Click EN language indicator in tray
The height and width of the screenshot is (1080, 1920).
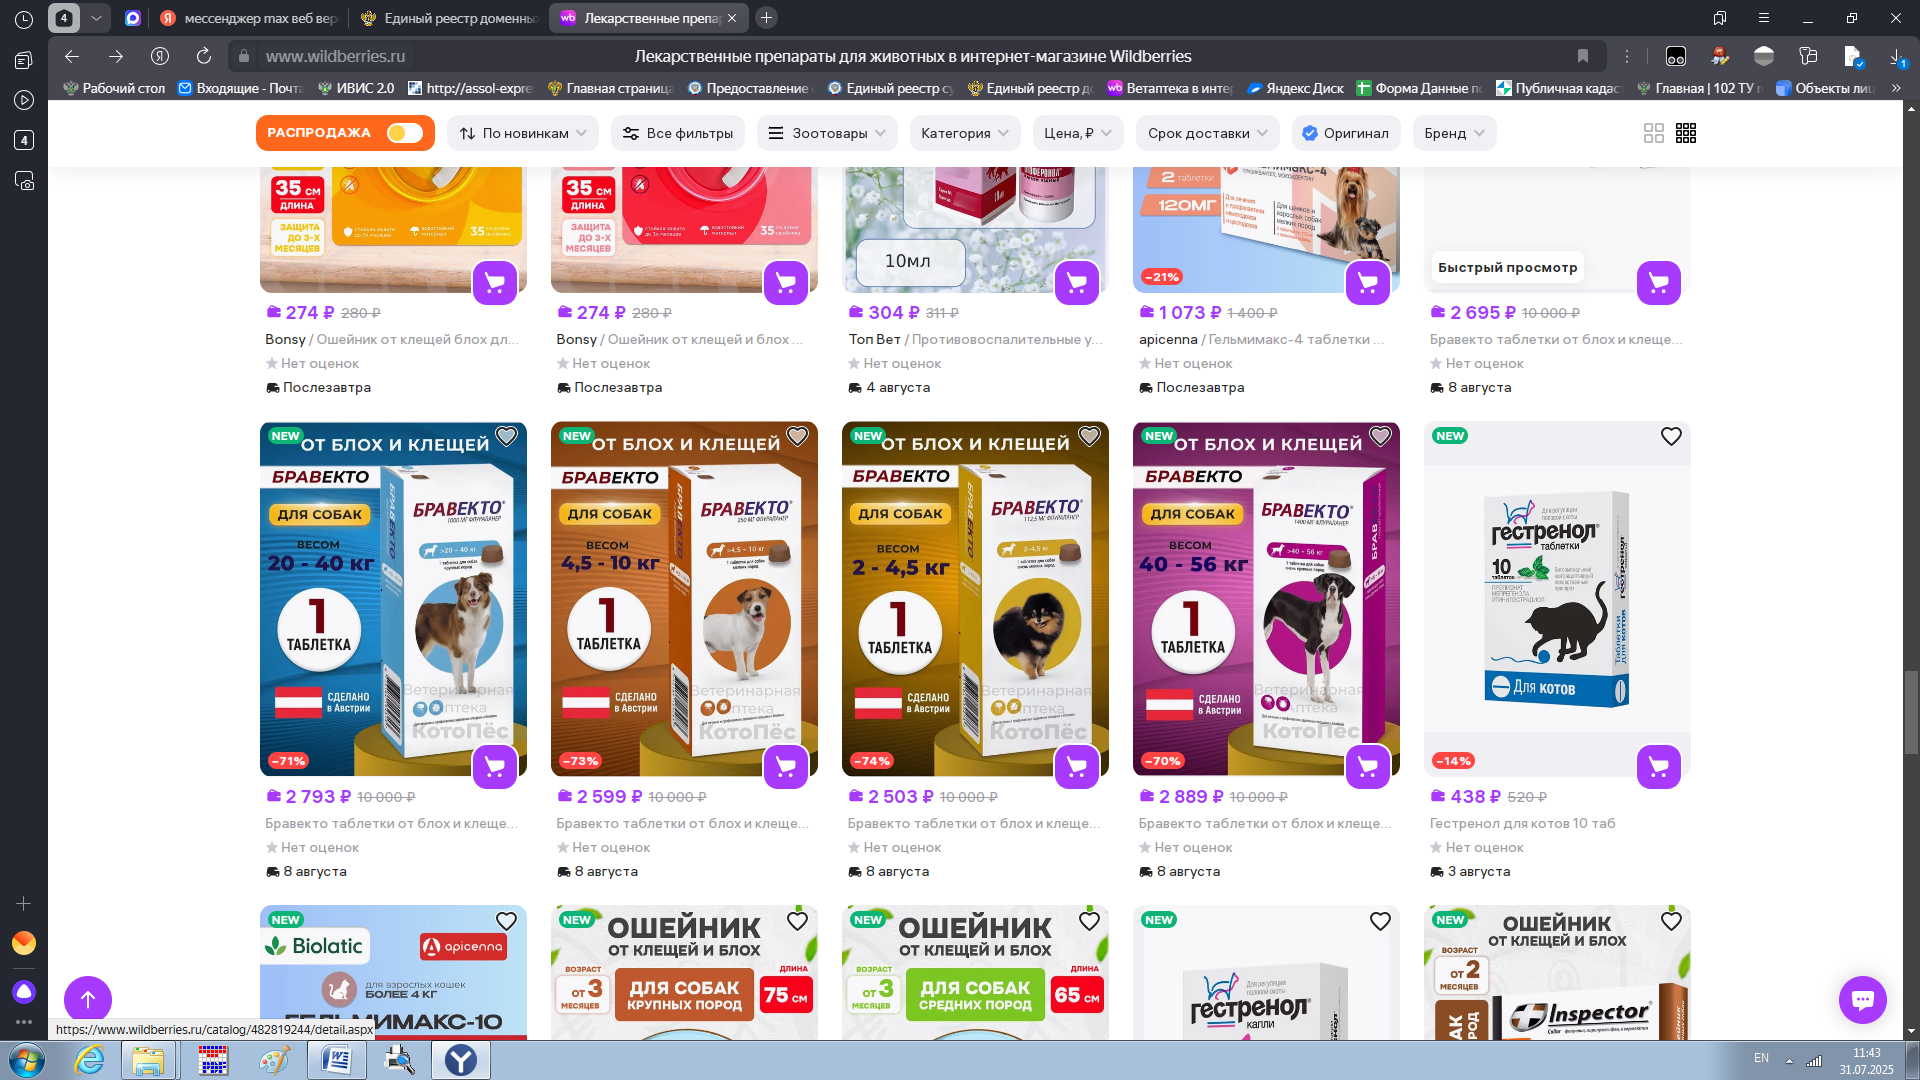(1761, 1058)
